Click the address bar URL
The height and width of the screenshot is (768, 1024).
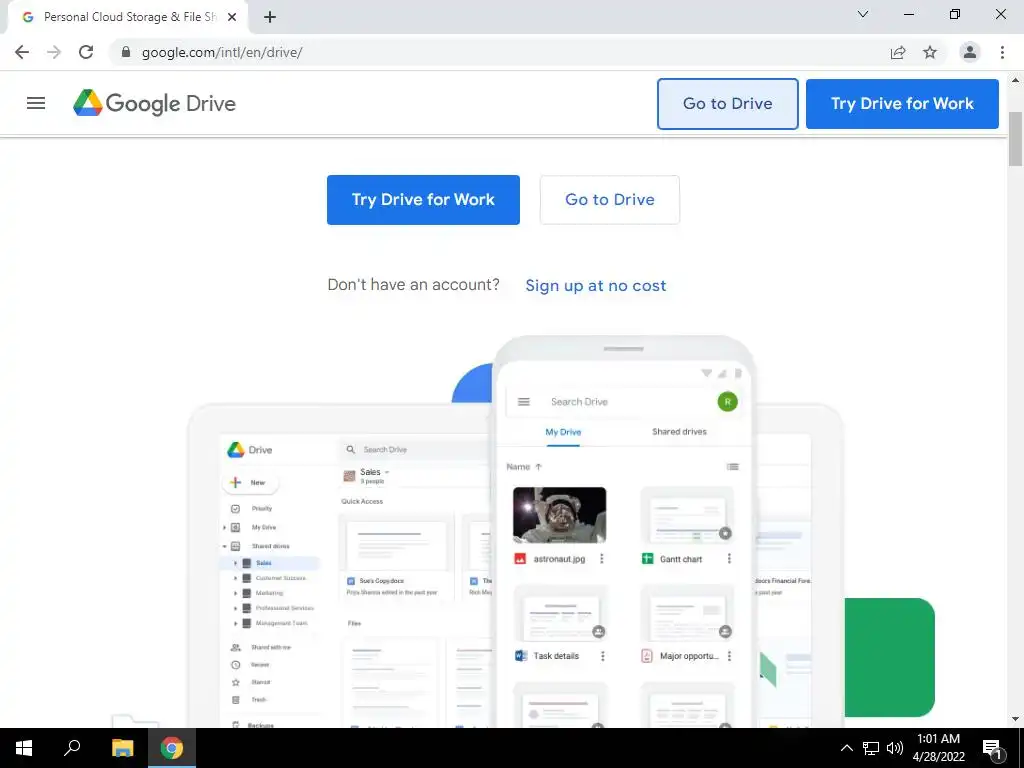[222, 52]
